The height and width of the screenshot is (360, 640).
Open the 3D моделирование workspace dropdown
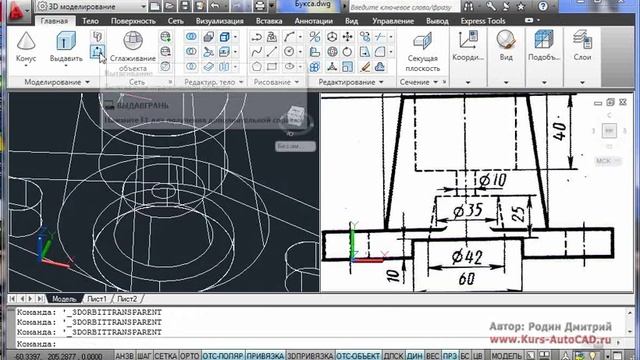point(92,6)
